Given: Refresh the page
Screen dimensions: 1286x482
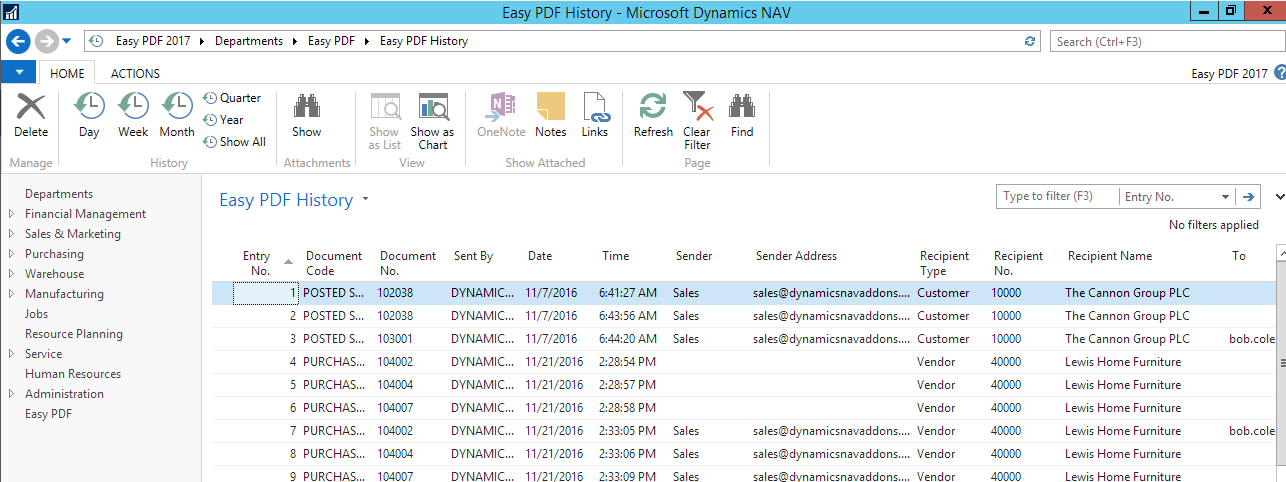Looking at the screenshot, I should tap(653, 116).
